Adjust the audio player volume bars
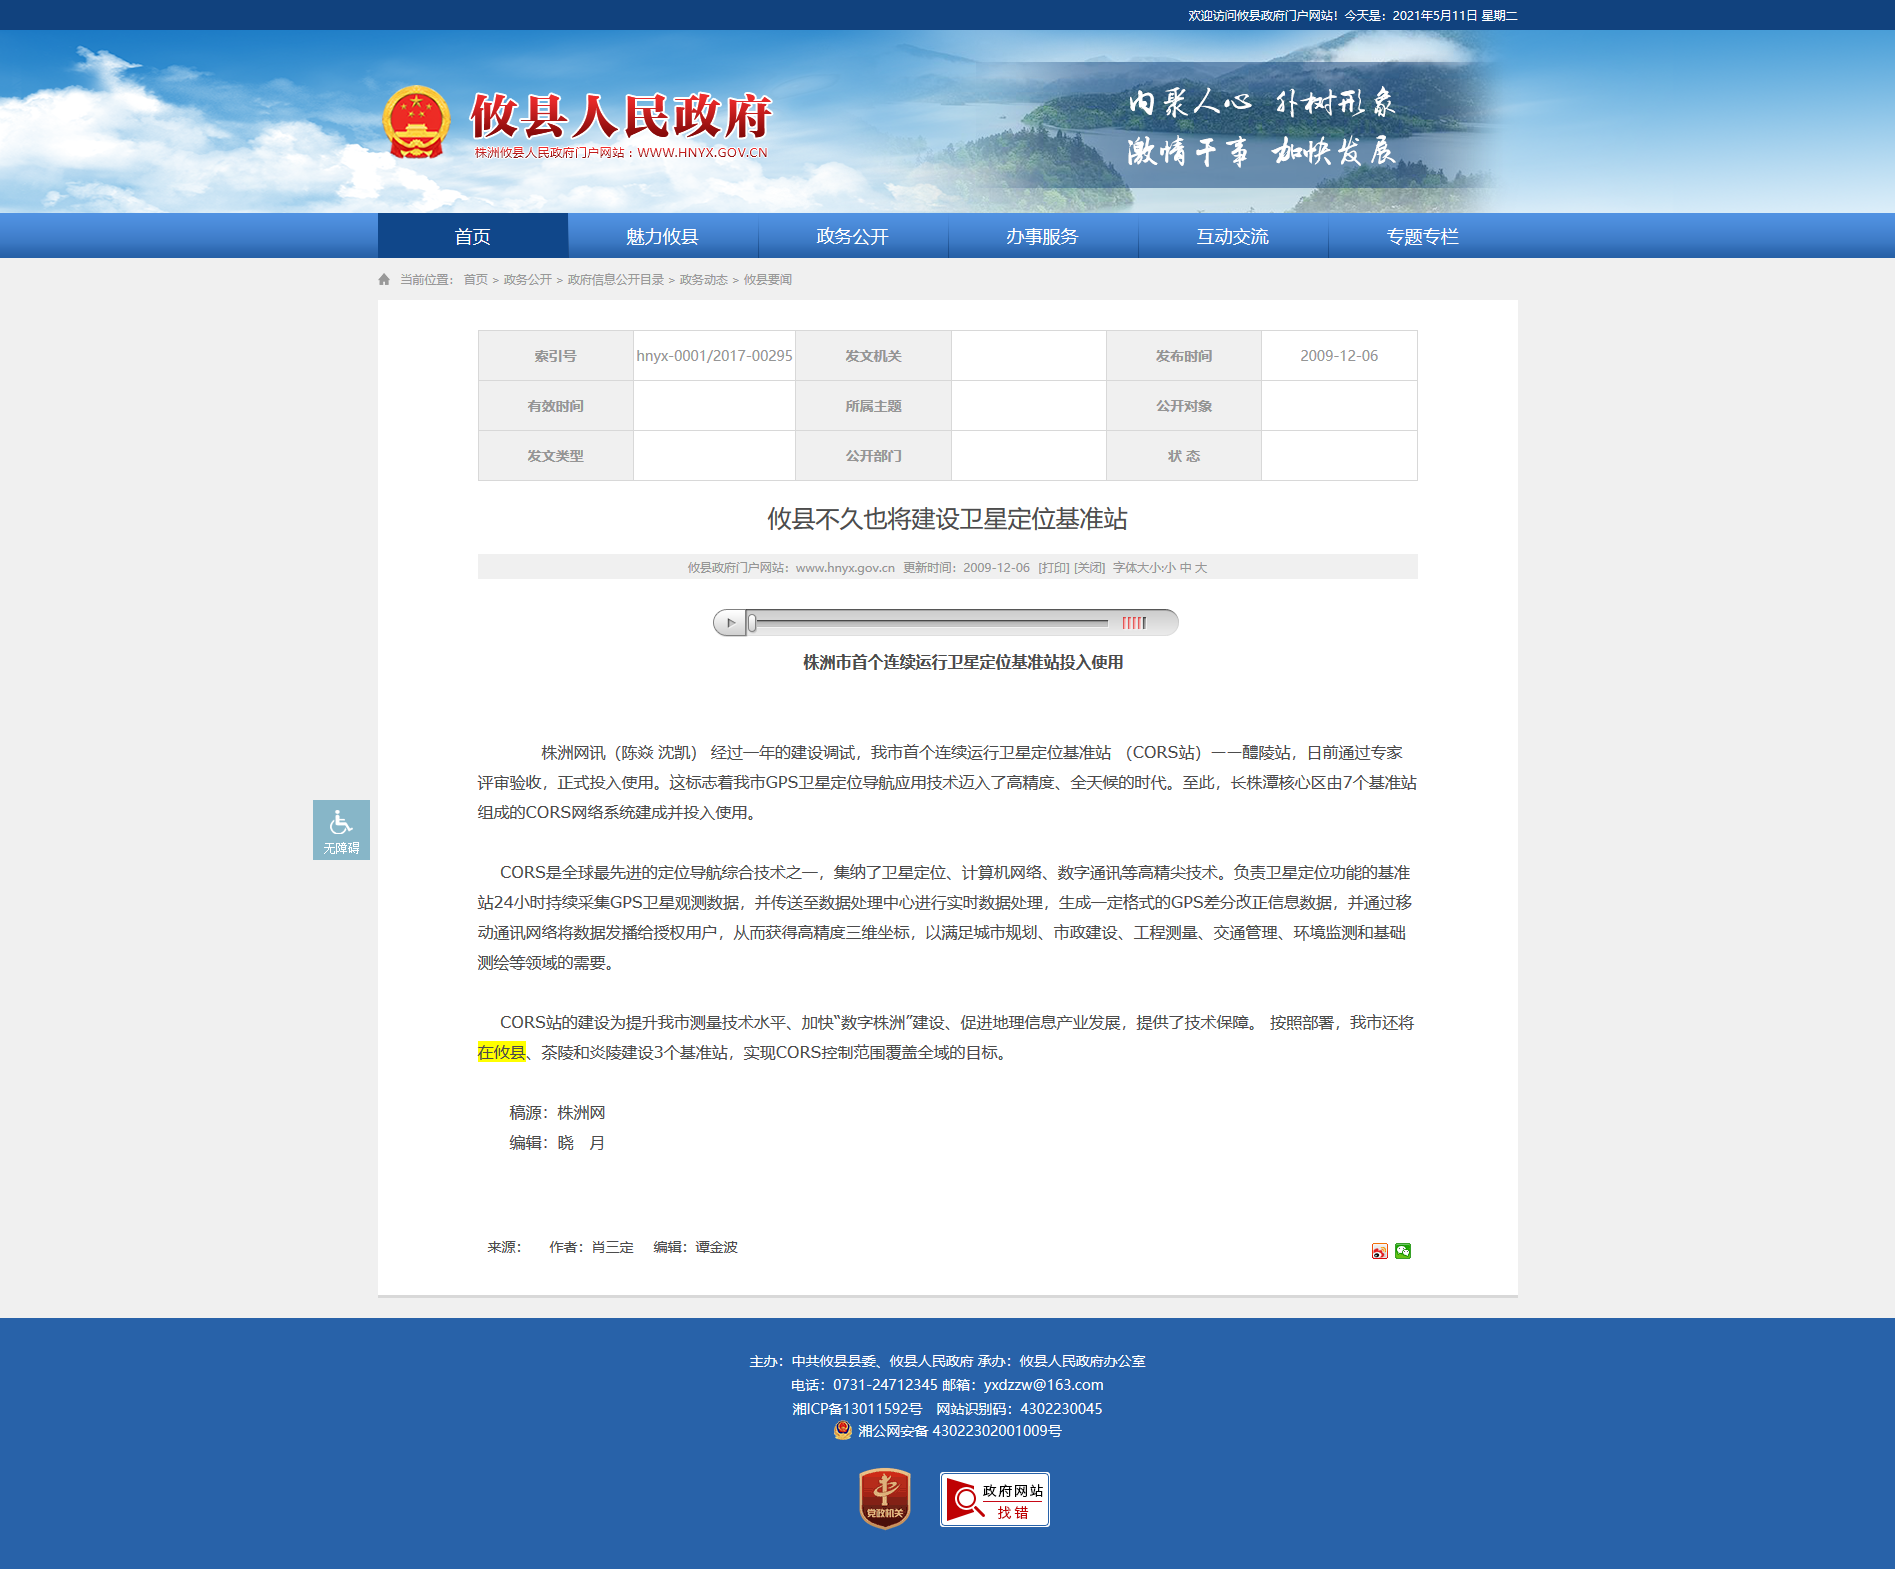1895x1569 pixels. click(x=1133, y=623)
